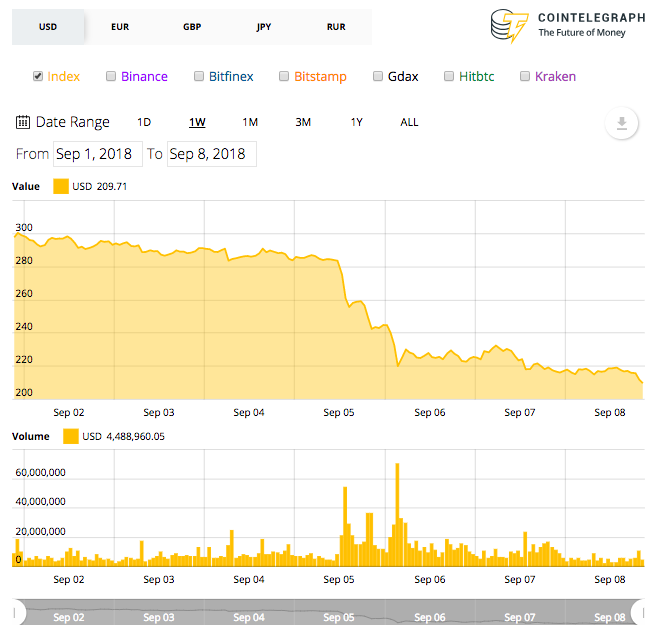Click the chart download icon

click(x=621, y=123)
